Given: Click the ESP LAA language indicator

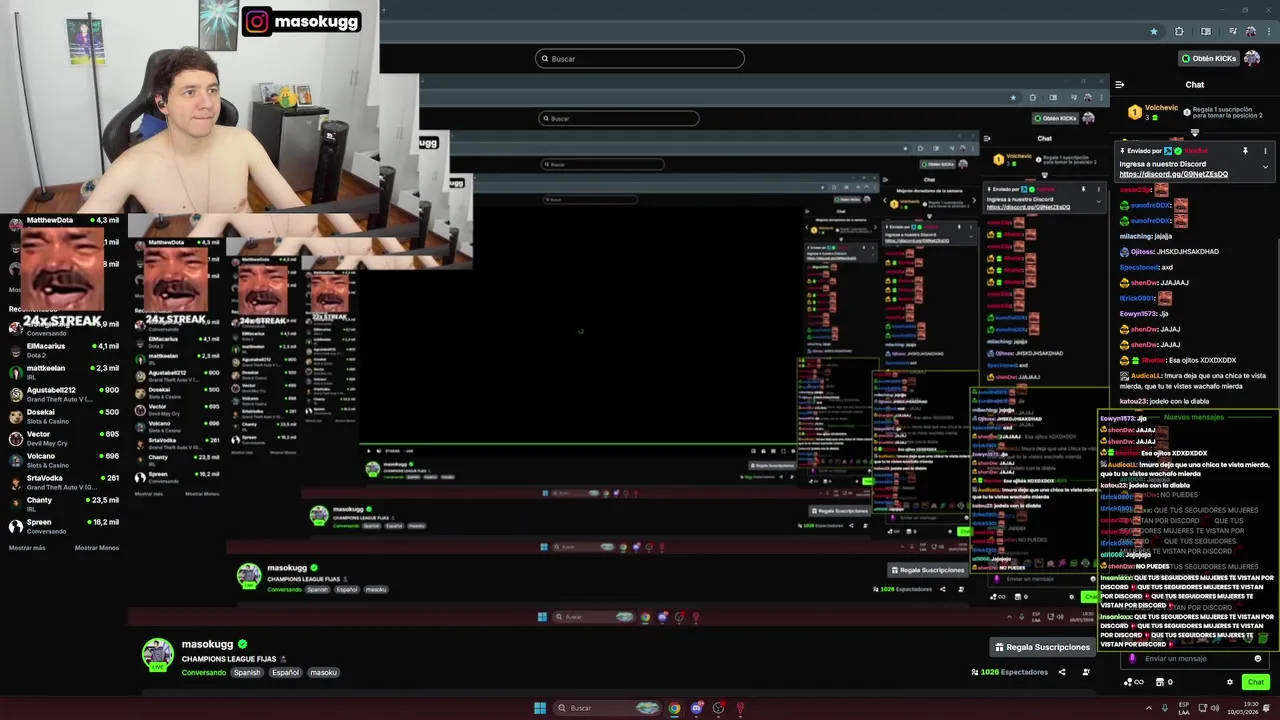Looking at the screenshot, I should point(1184,708).
